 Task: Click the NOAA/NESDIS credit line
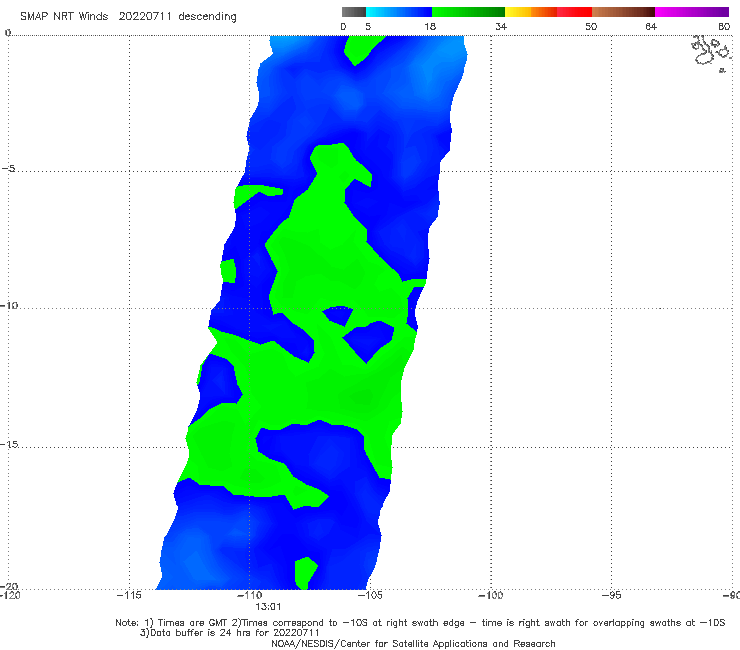point(413,643)
